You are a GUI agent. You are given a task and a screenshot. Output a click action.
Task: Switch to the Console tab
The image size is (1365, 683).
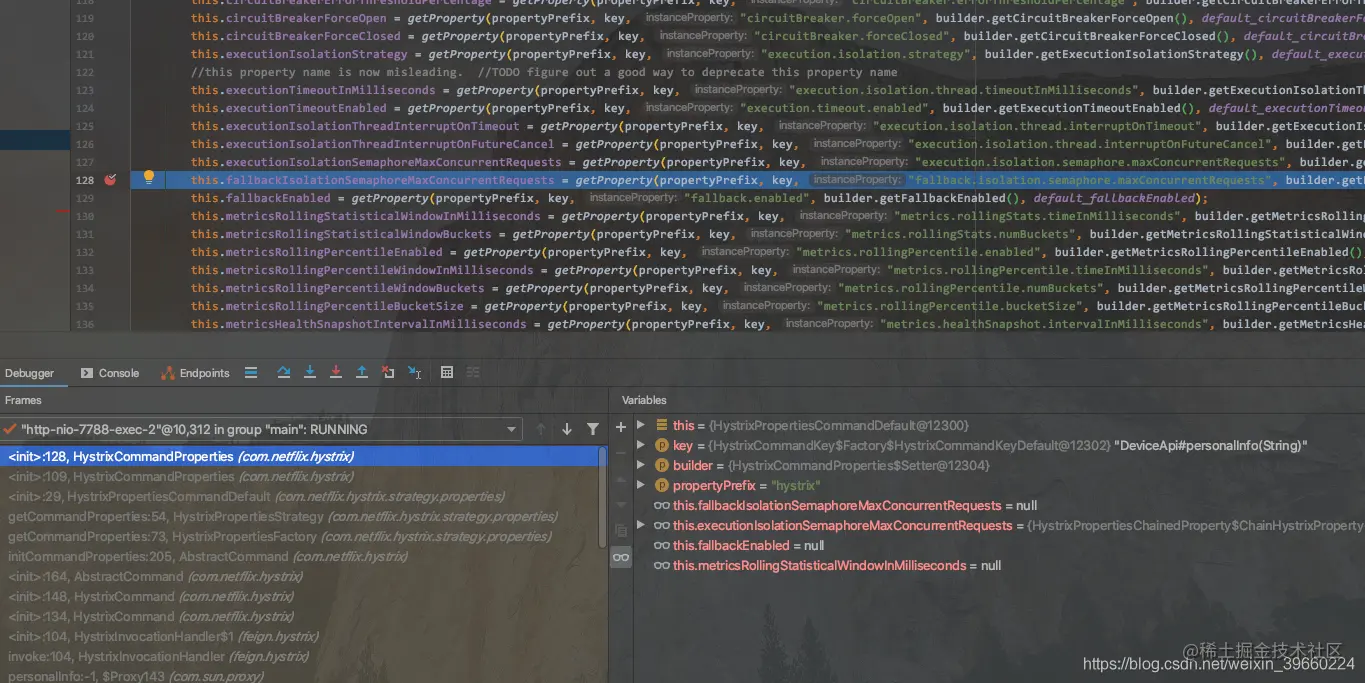(x=110, y=373)
